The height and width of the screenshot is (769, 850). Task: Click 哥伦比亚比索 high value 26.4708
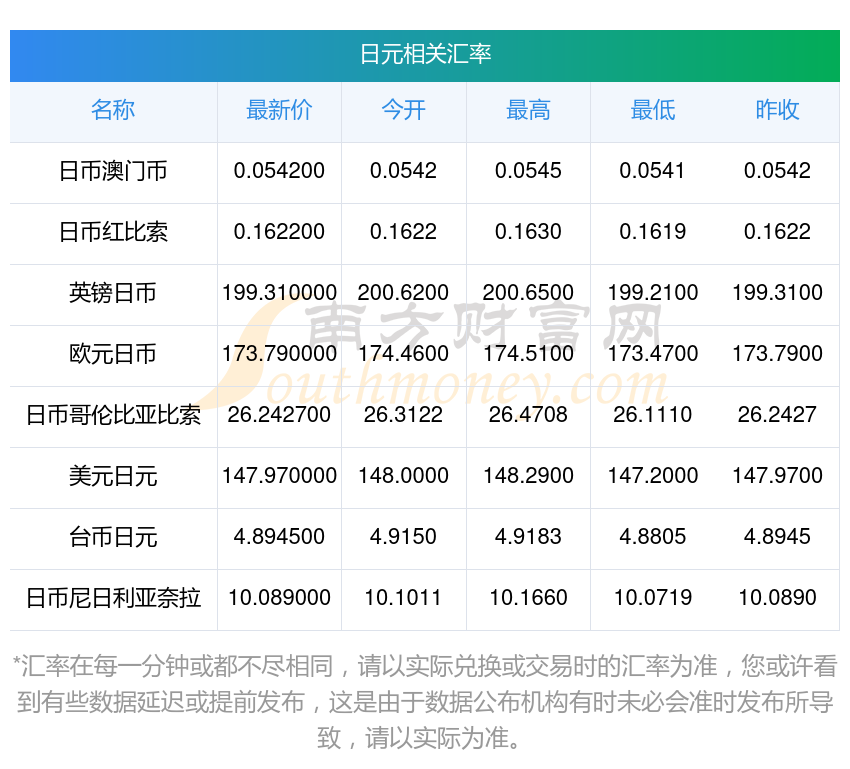(528, 415)
